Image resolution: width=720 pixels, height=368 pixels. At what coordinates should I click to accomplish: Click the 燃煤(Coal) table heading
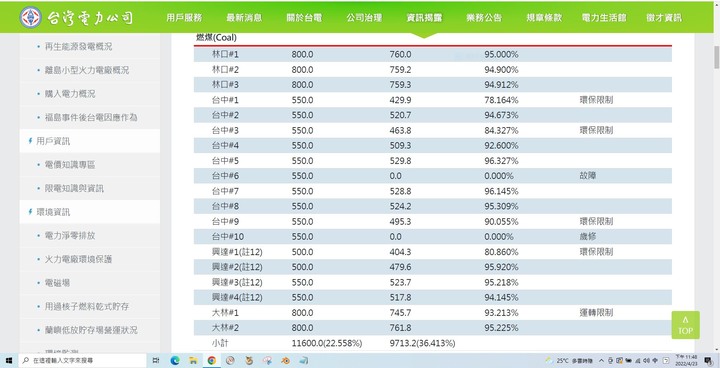pos(216,38)
